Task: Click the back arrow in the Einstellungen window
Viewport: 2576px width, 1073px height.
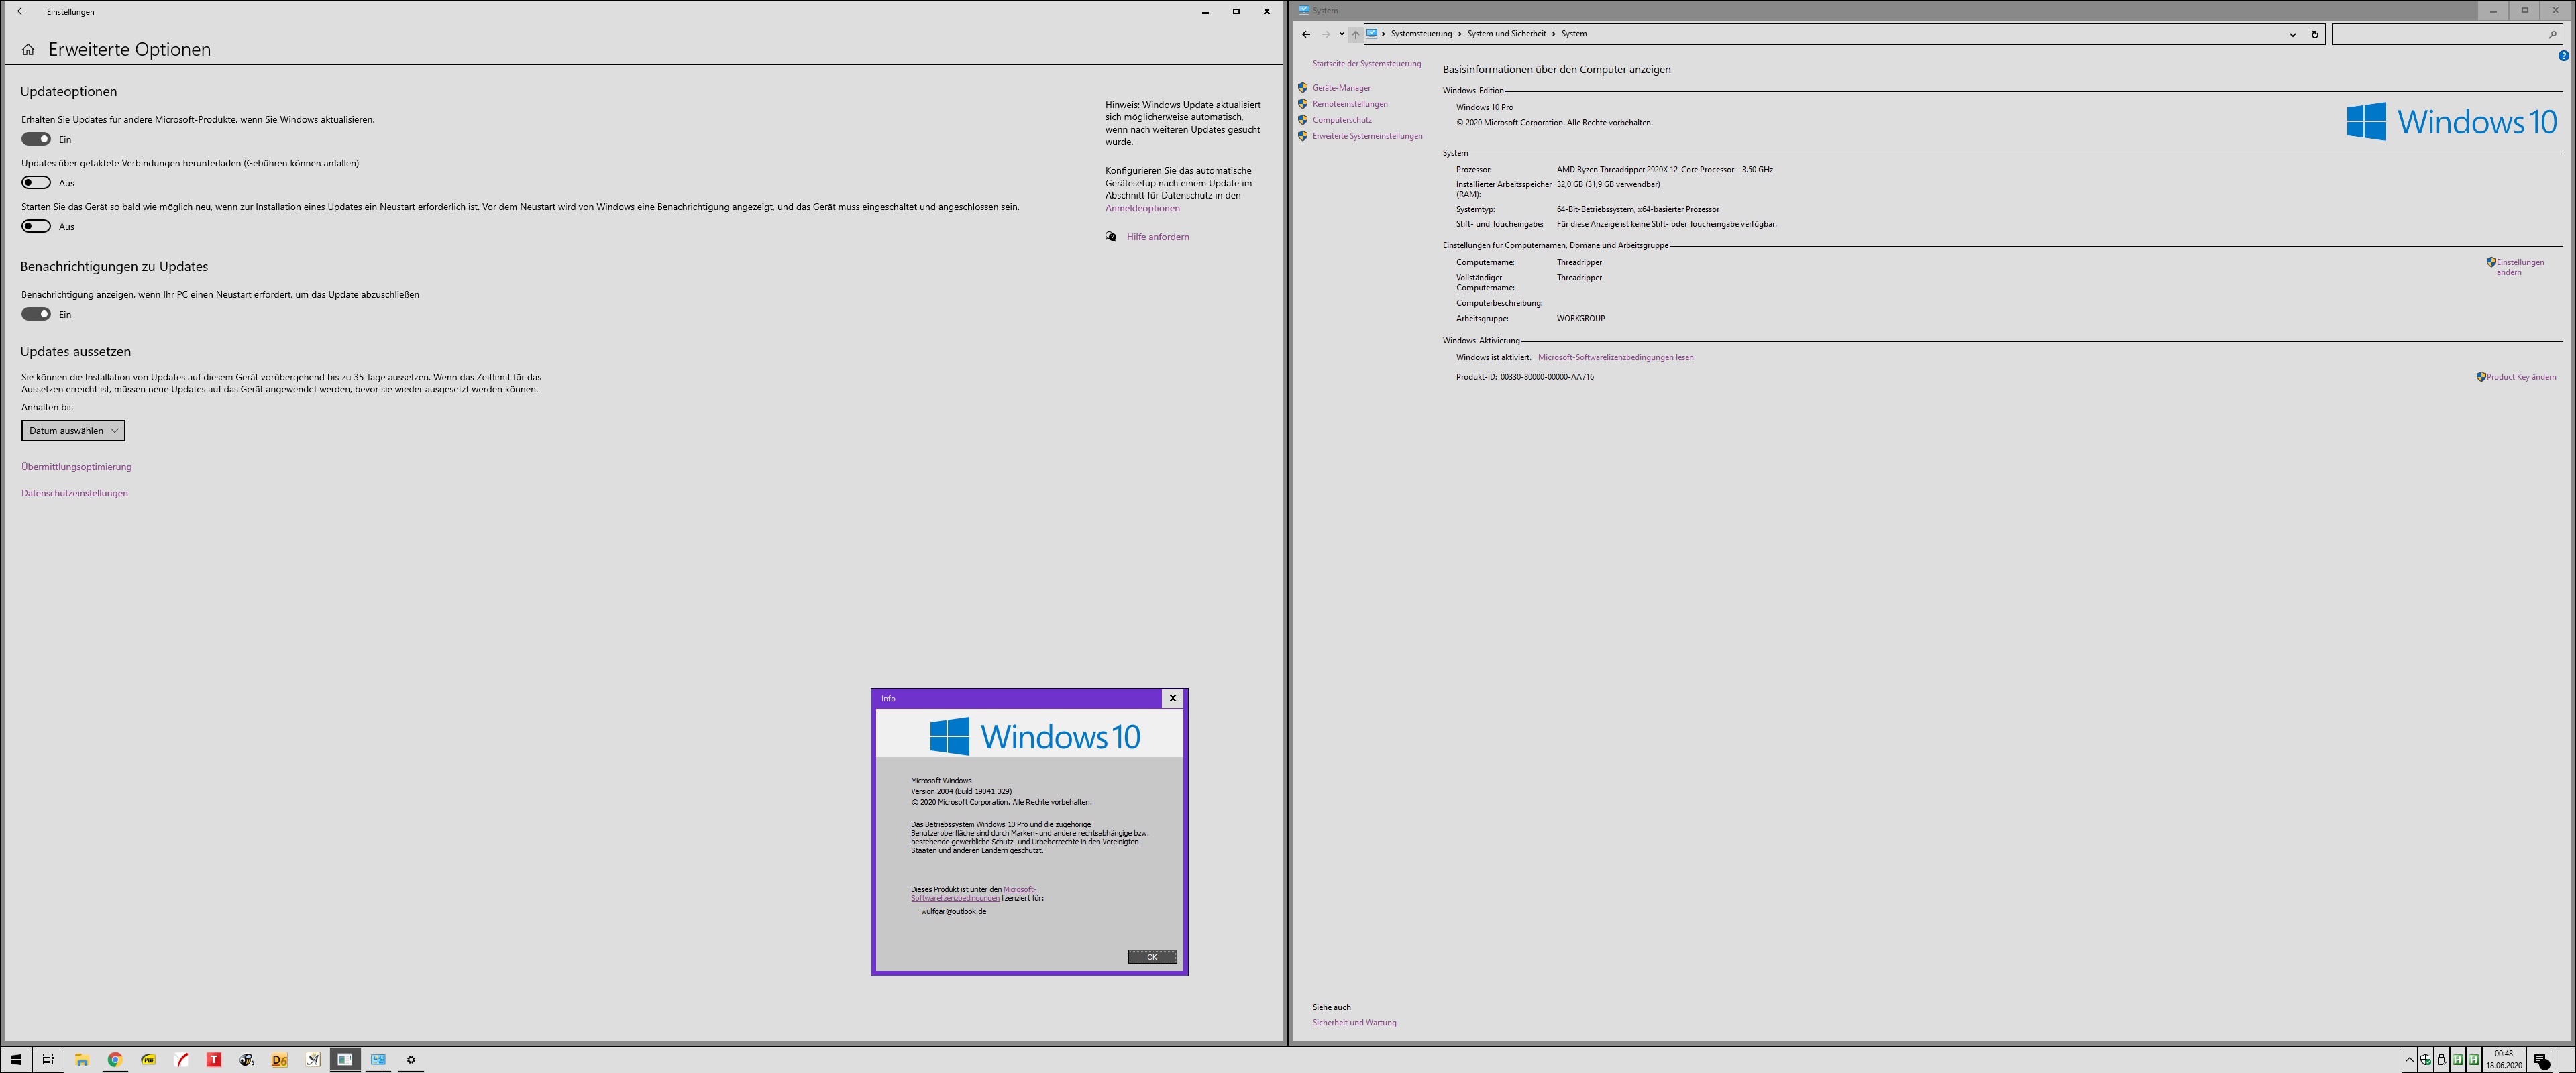Action: 21,12
